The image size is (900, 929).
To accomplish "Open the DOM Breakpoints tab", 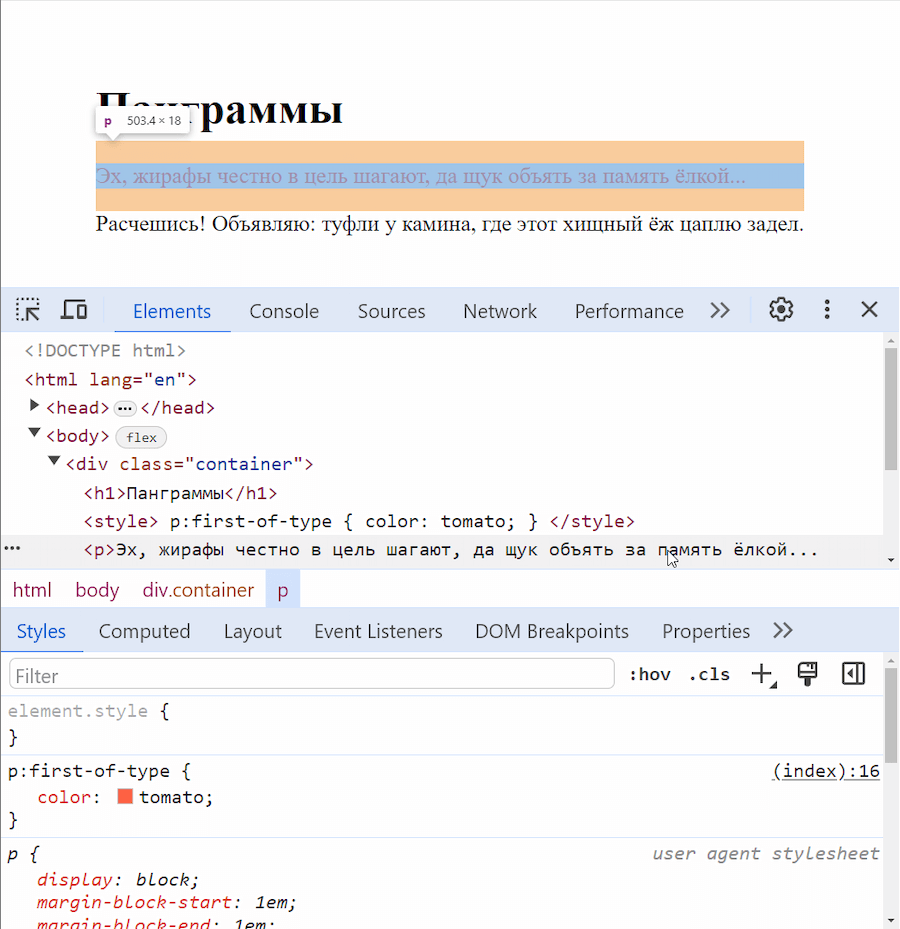I will click(552, 632).
